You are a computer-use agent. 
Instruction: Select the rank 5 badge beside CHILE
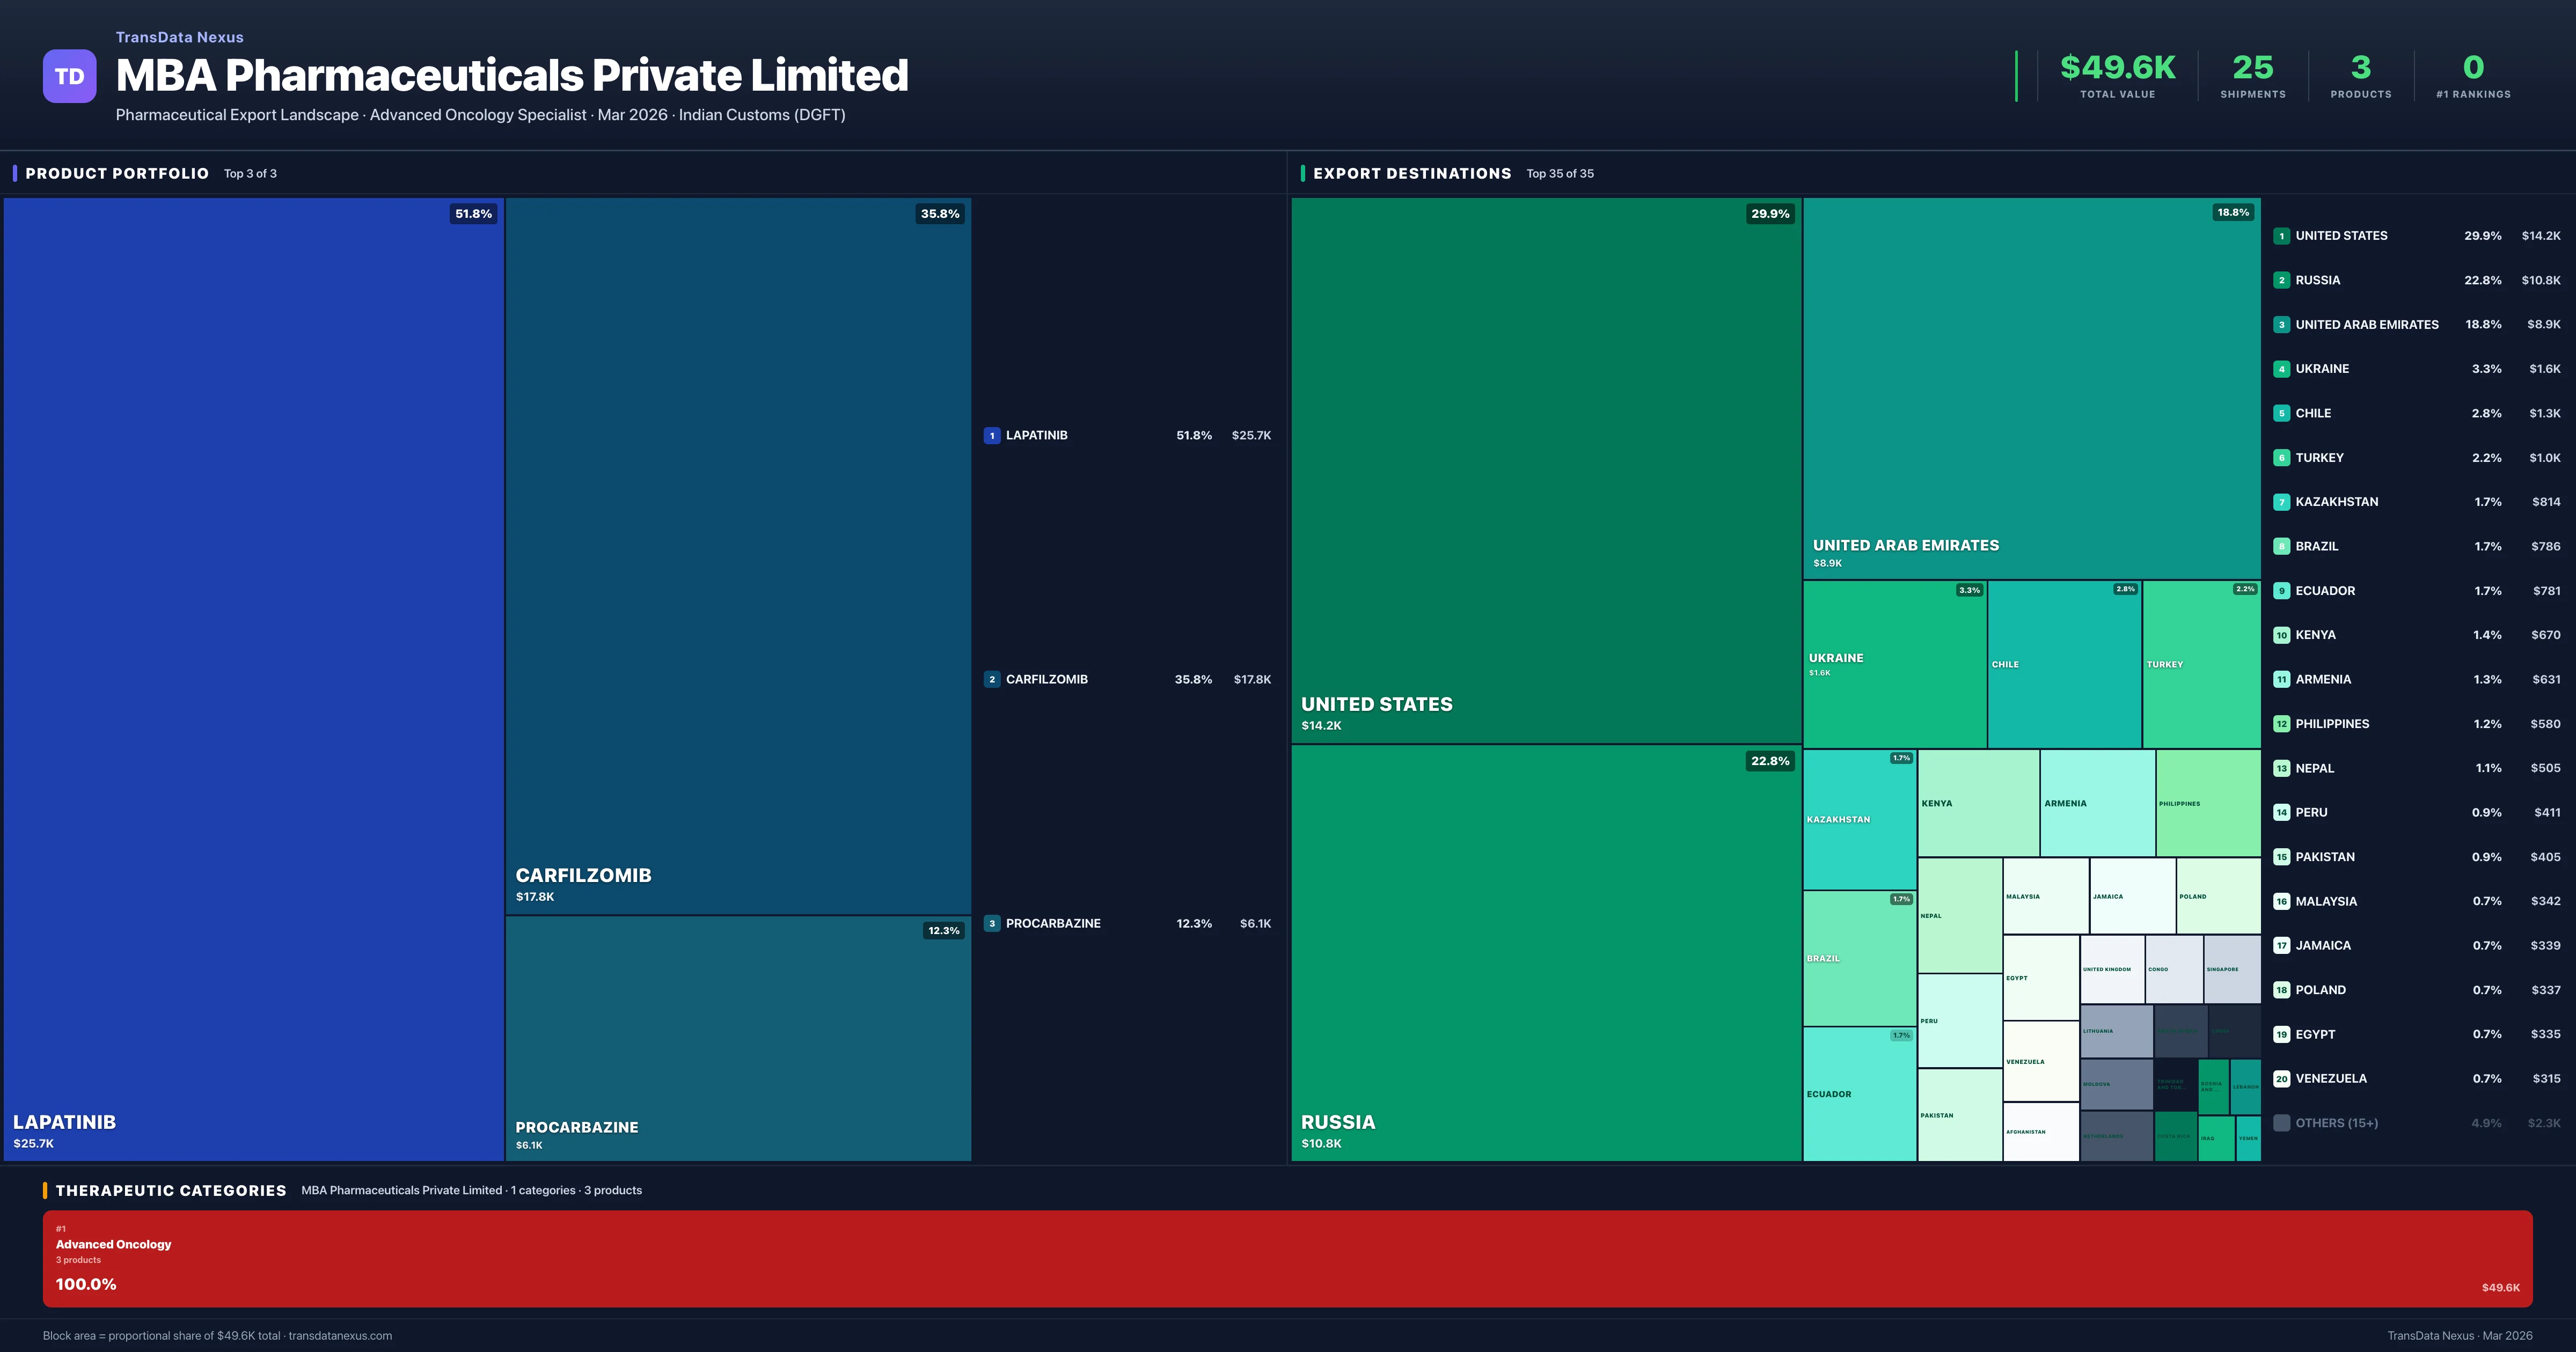coord(2282,413)
